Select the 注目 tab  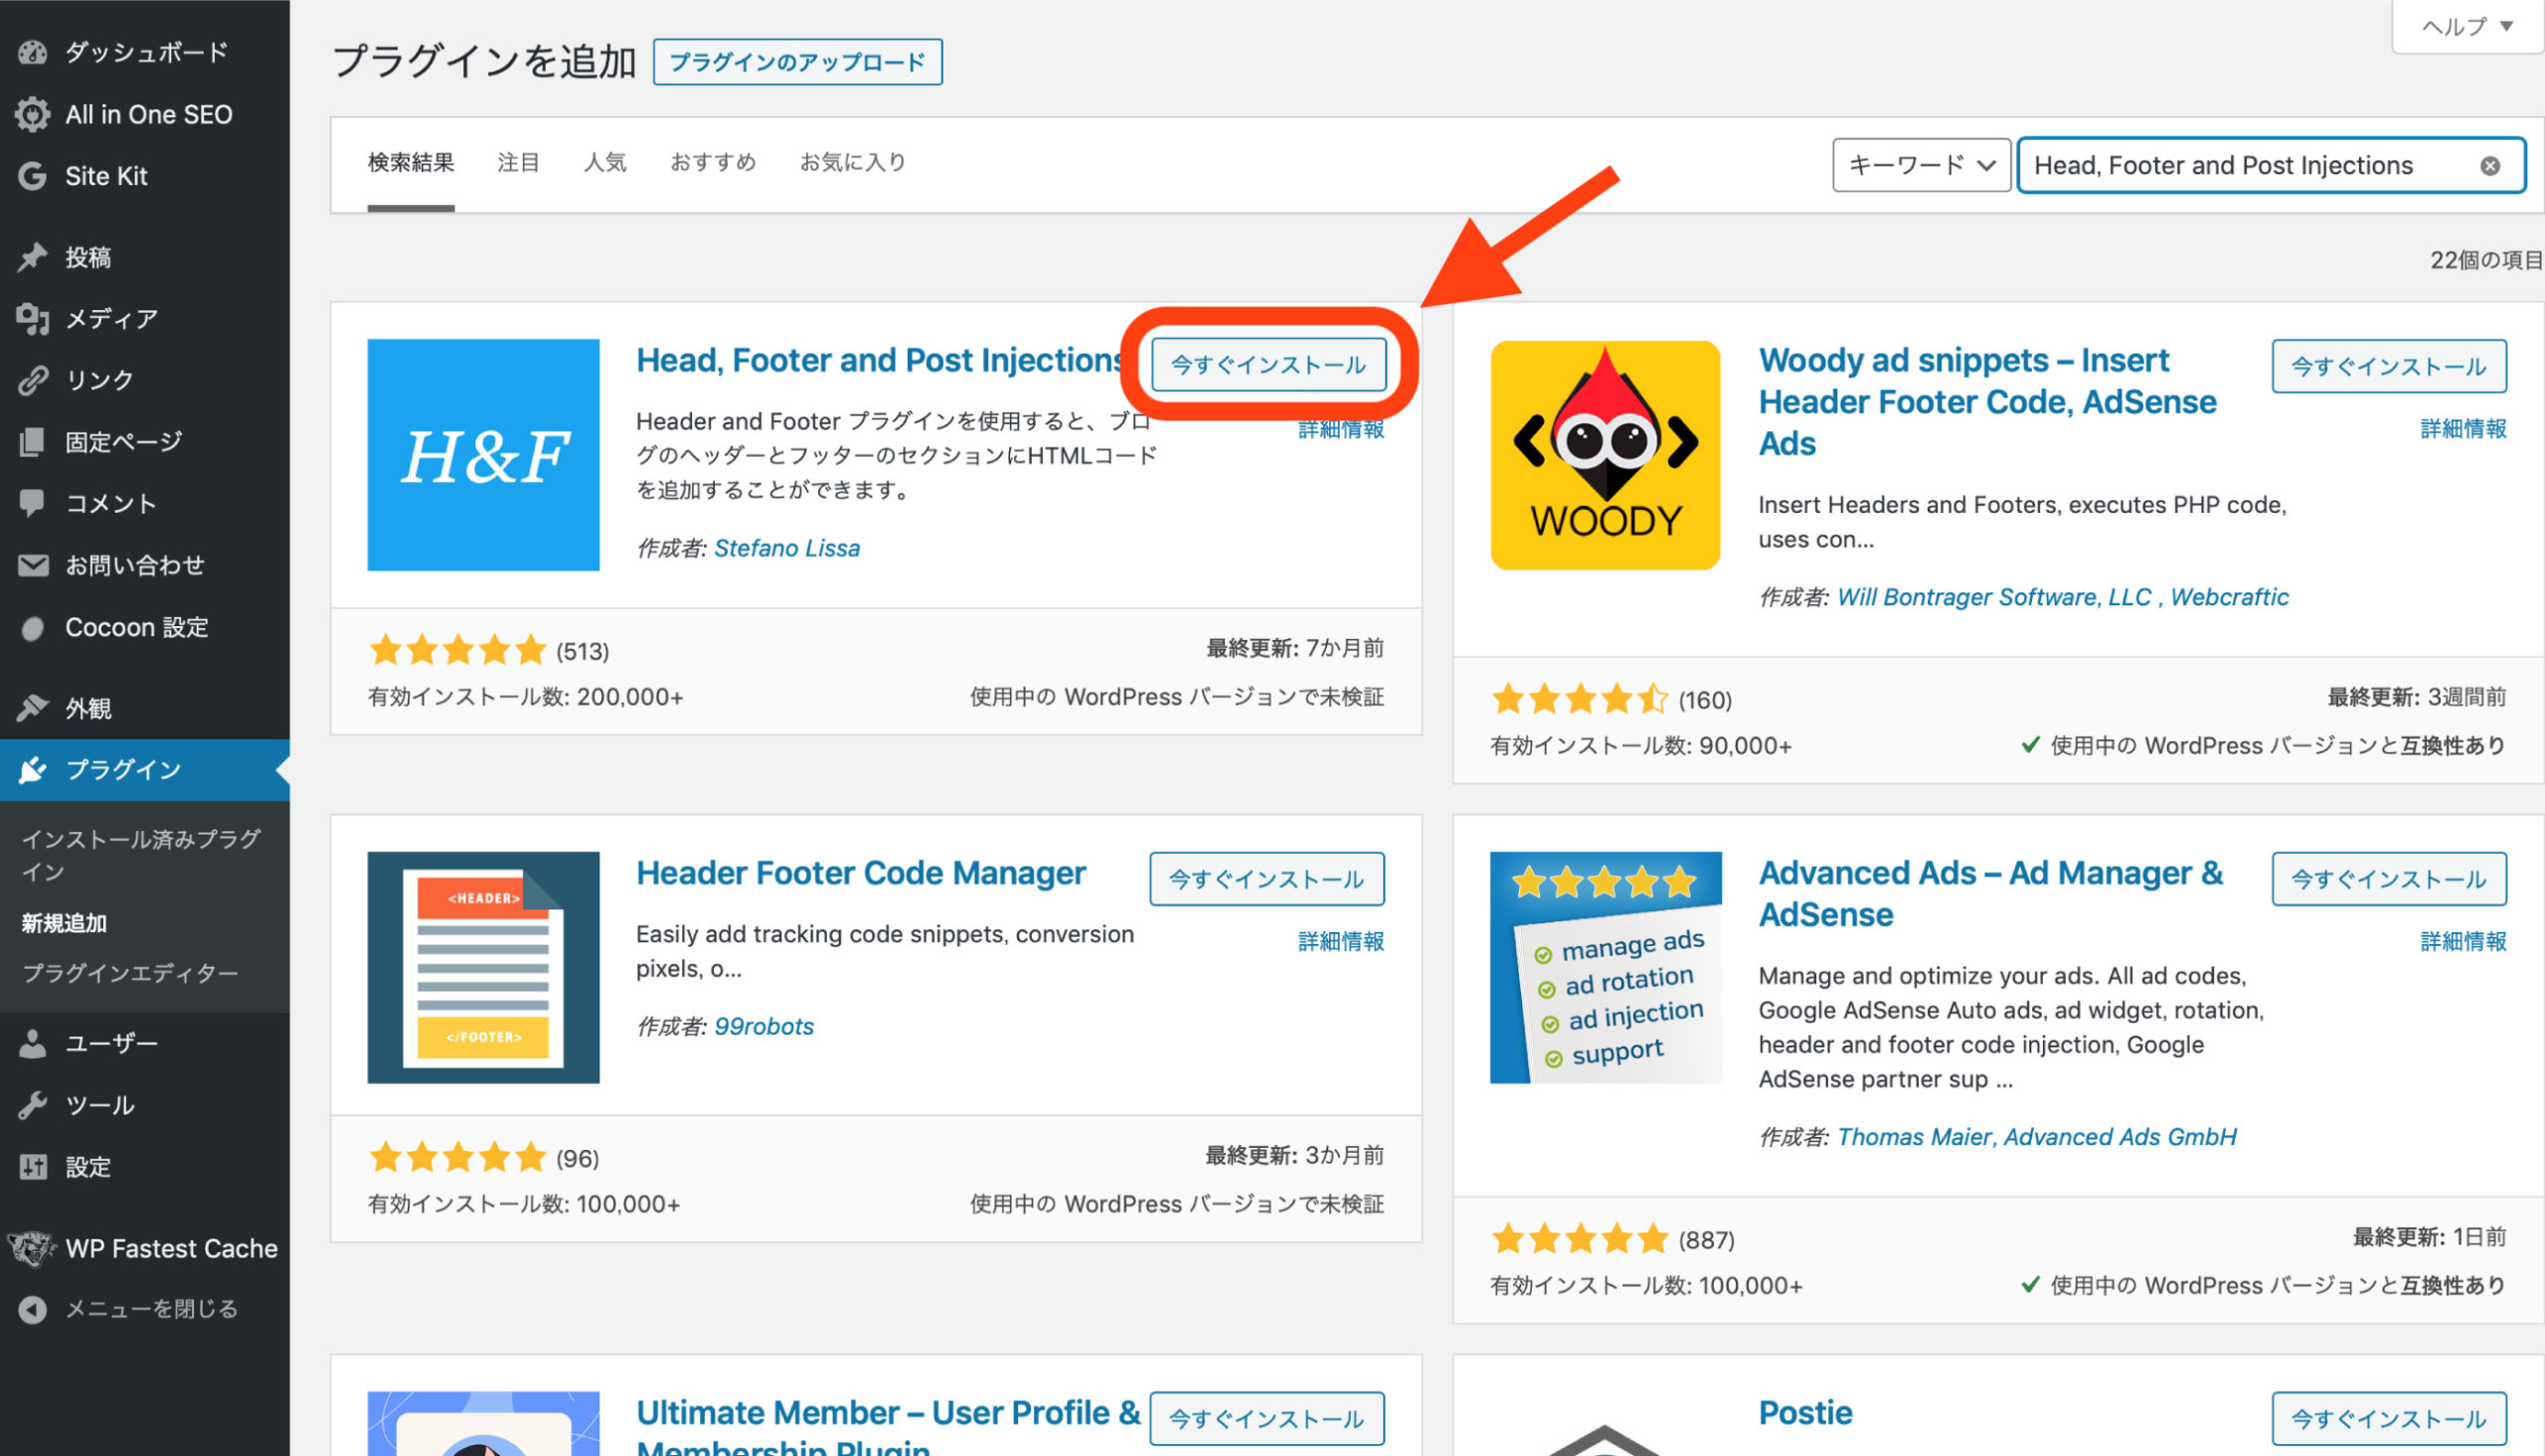(x=518, y=162)
